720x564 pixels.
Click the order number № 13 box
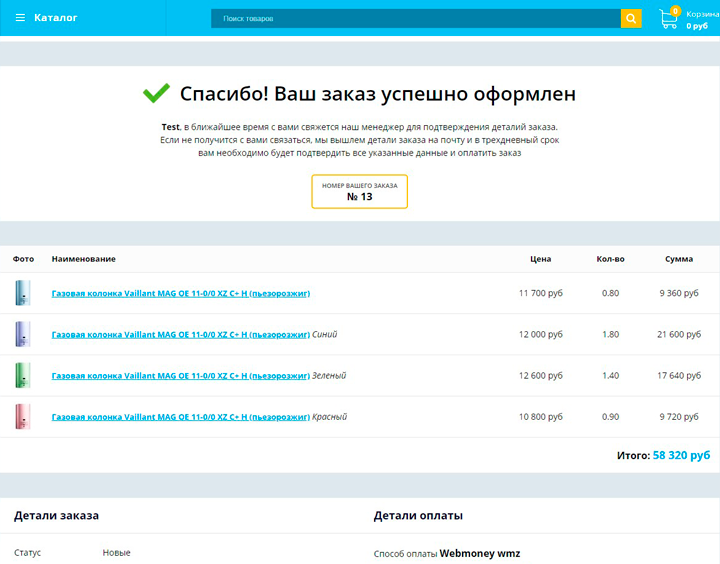tap(360, 191)
